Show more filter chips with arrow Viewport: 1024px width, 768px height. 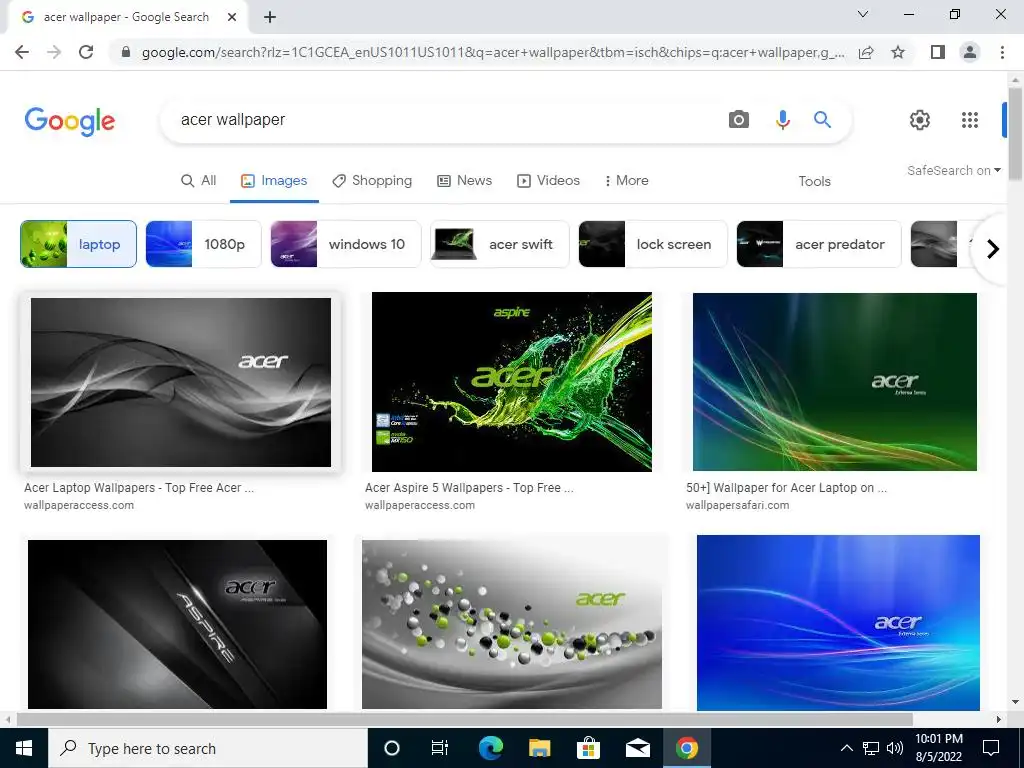click(x=993, y=249)
